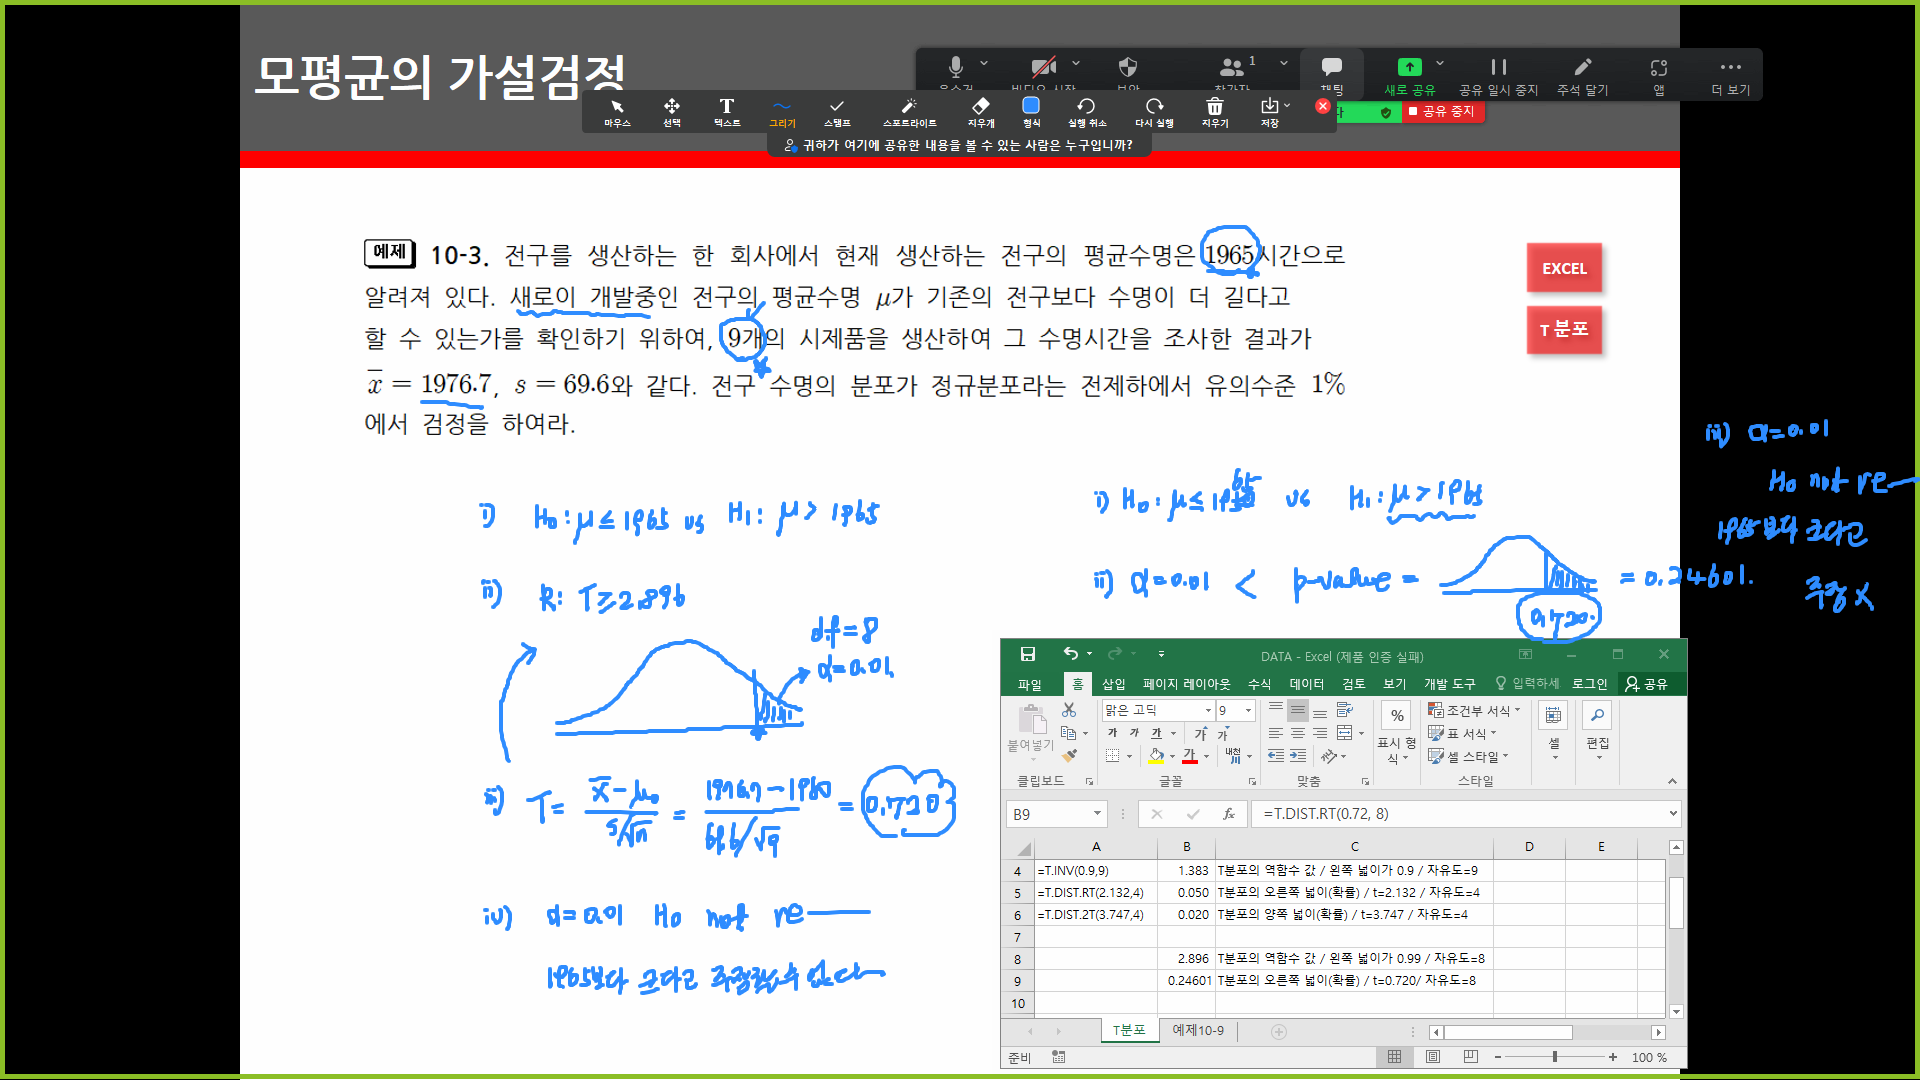Open the font size dropdown showing 9
Screen dimensions: 1920x1080
pos(1248,710)
